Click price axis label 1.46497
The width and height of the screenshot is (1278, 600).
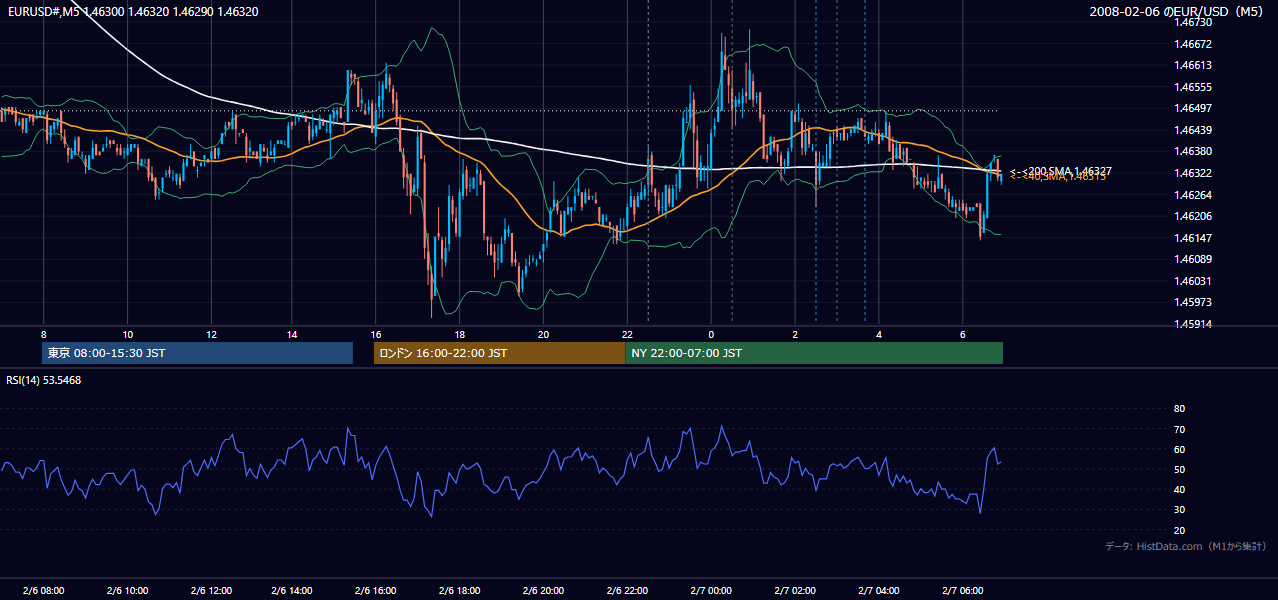(1194, 108)
